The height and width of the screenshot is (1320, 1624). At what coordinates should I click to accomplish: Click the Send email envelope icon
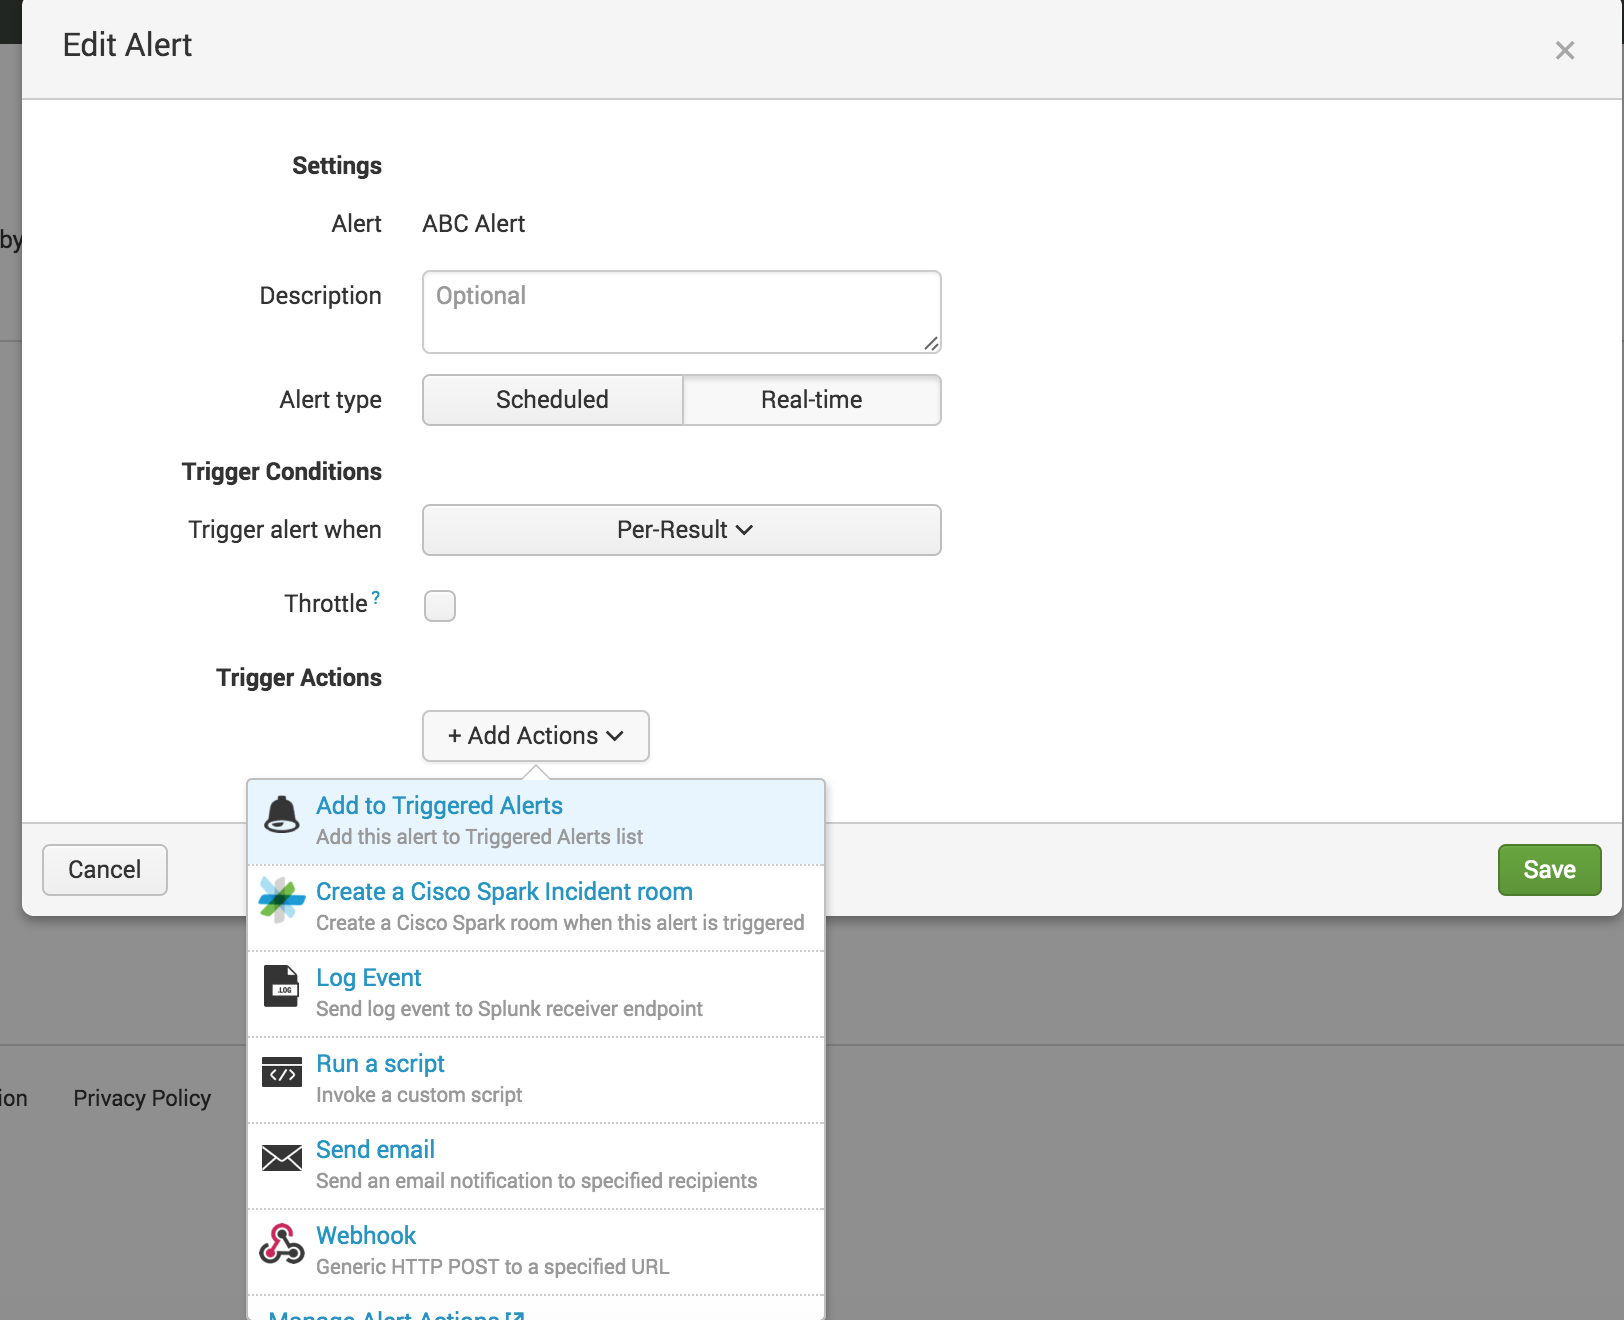(x=282, y=1158)
